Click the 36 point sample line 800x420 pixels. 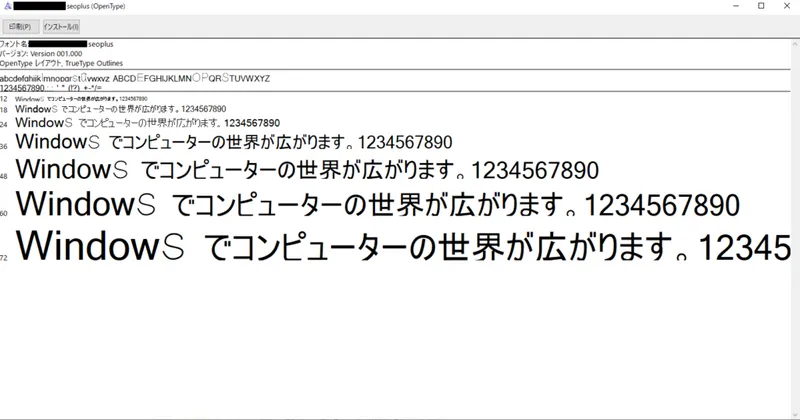tap(234, 142)
